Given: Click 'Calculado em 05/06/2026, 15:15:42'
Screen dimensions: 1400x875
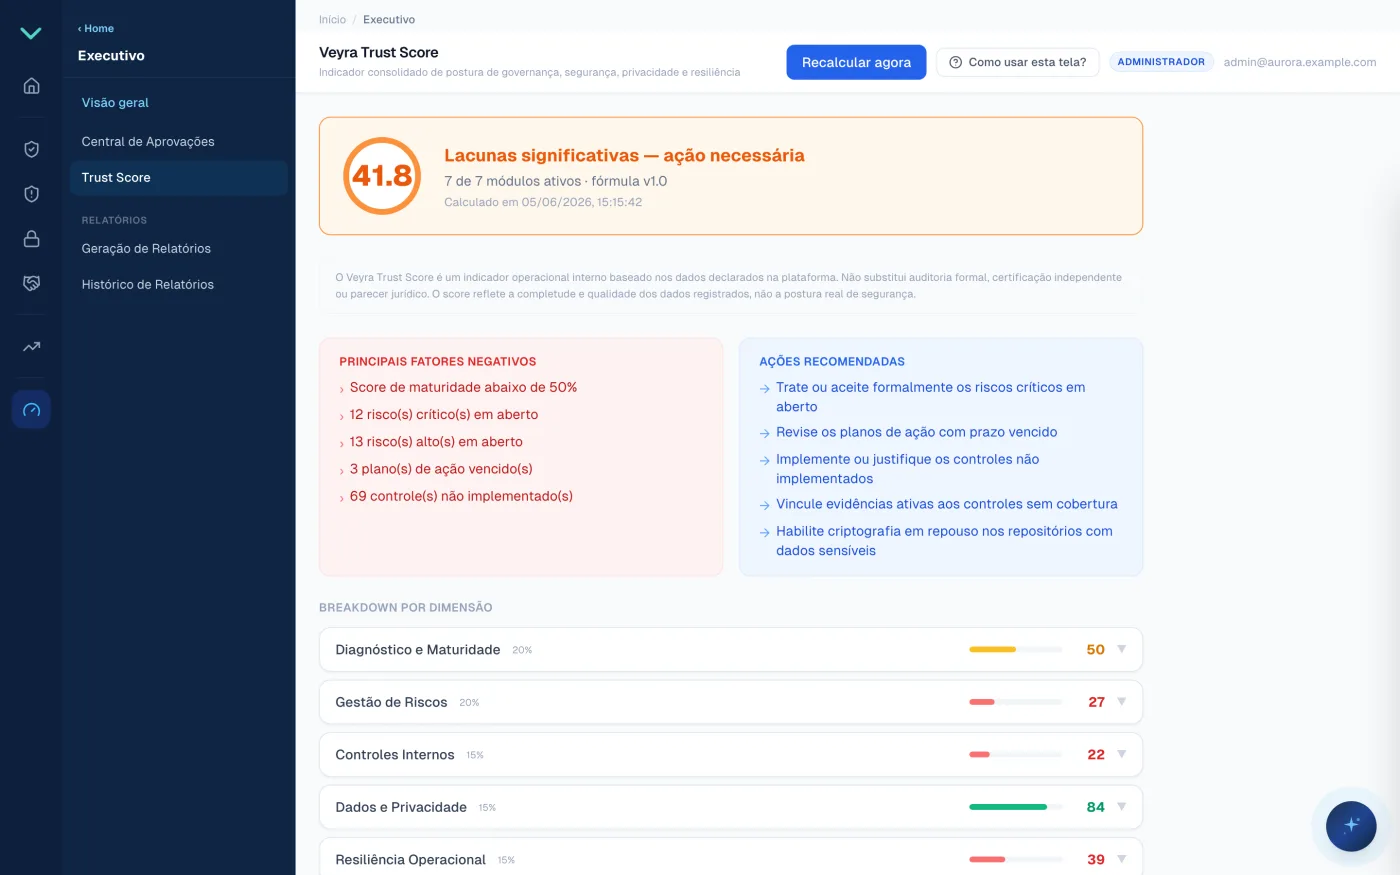Looking at the screenshot, I should 543,203.
